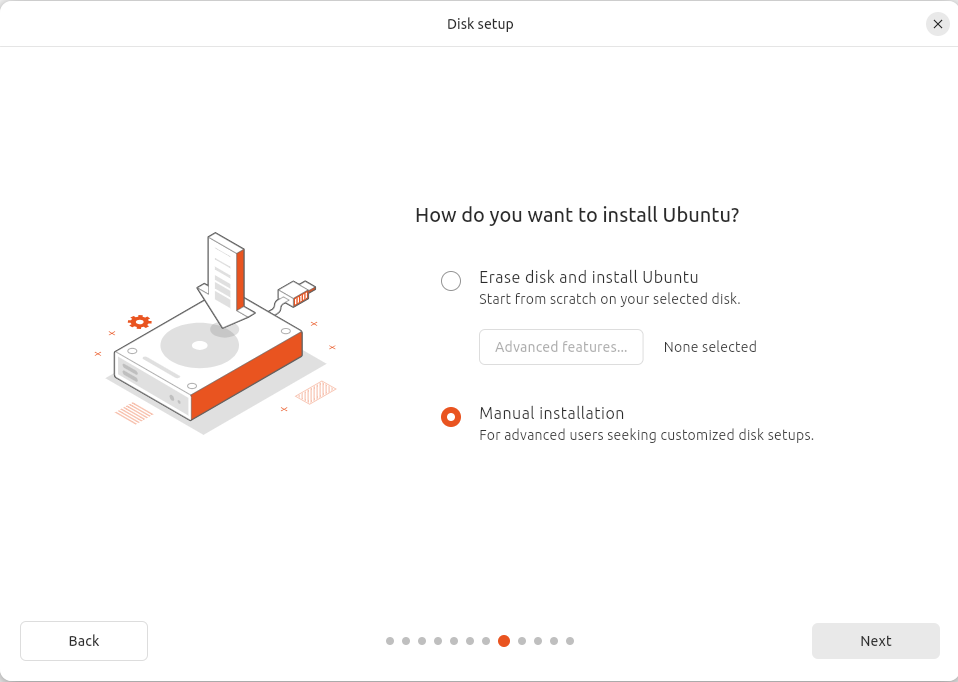Click the dot right after the orange one
The height and width of the screenshot is (682, 958).
[x=522, y=641]
